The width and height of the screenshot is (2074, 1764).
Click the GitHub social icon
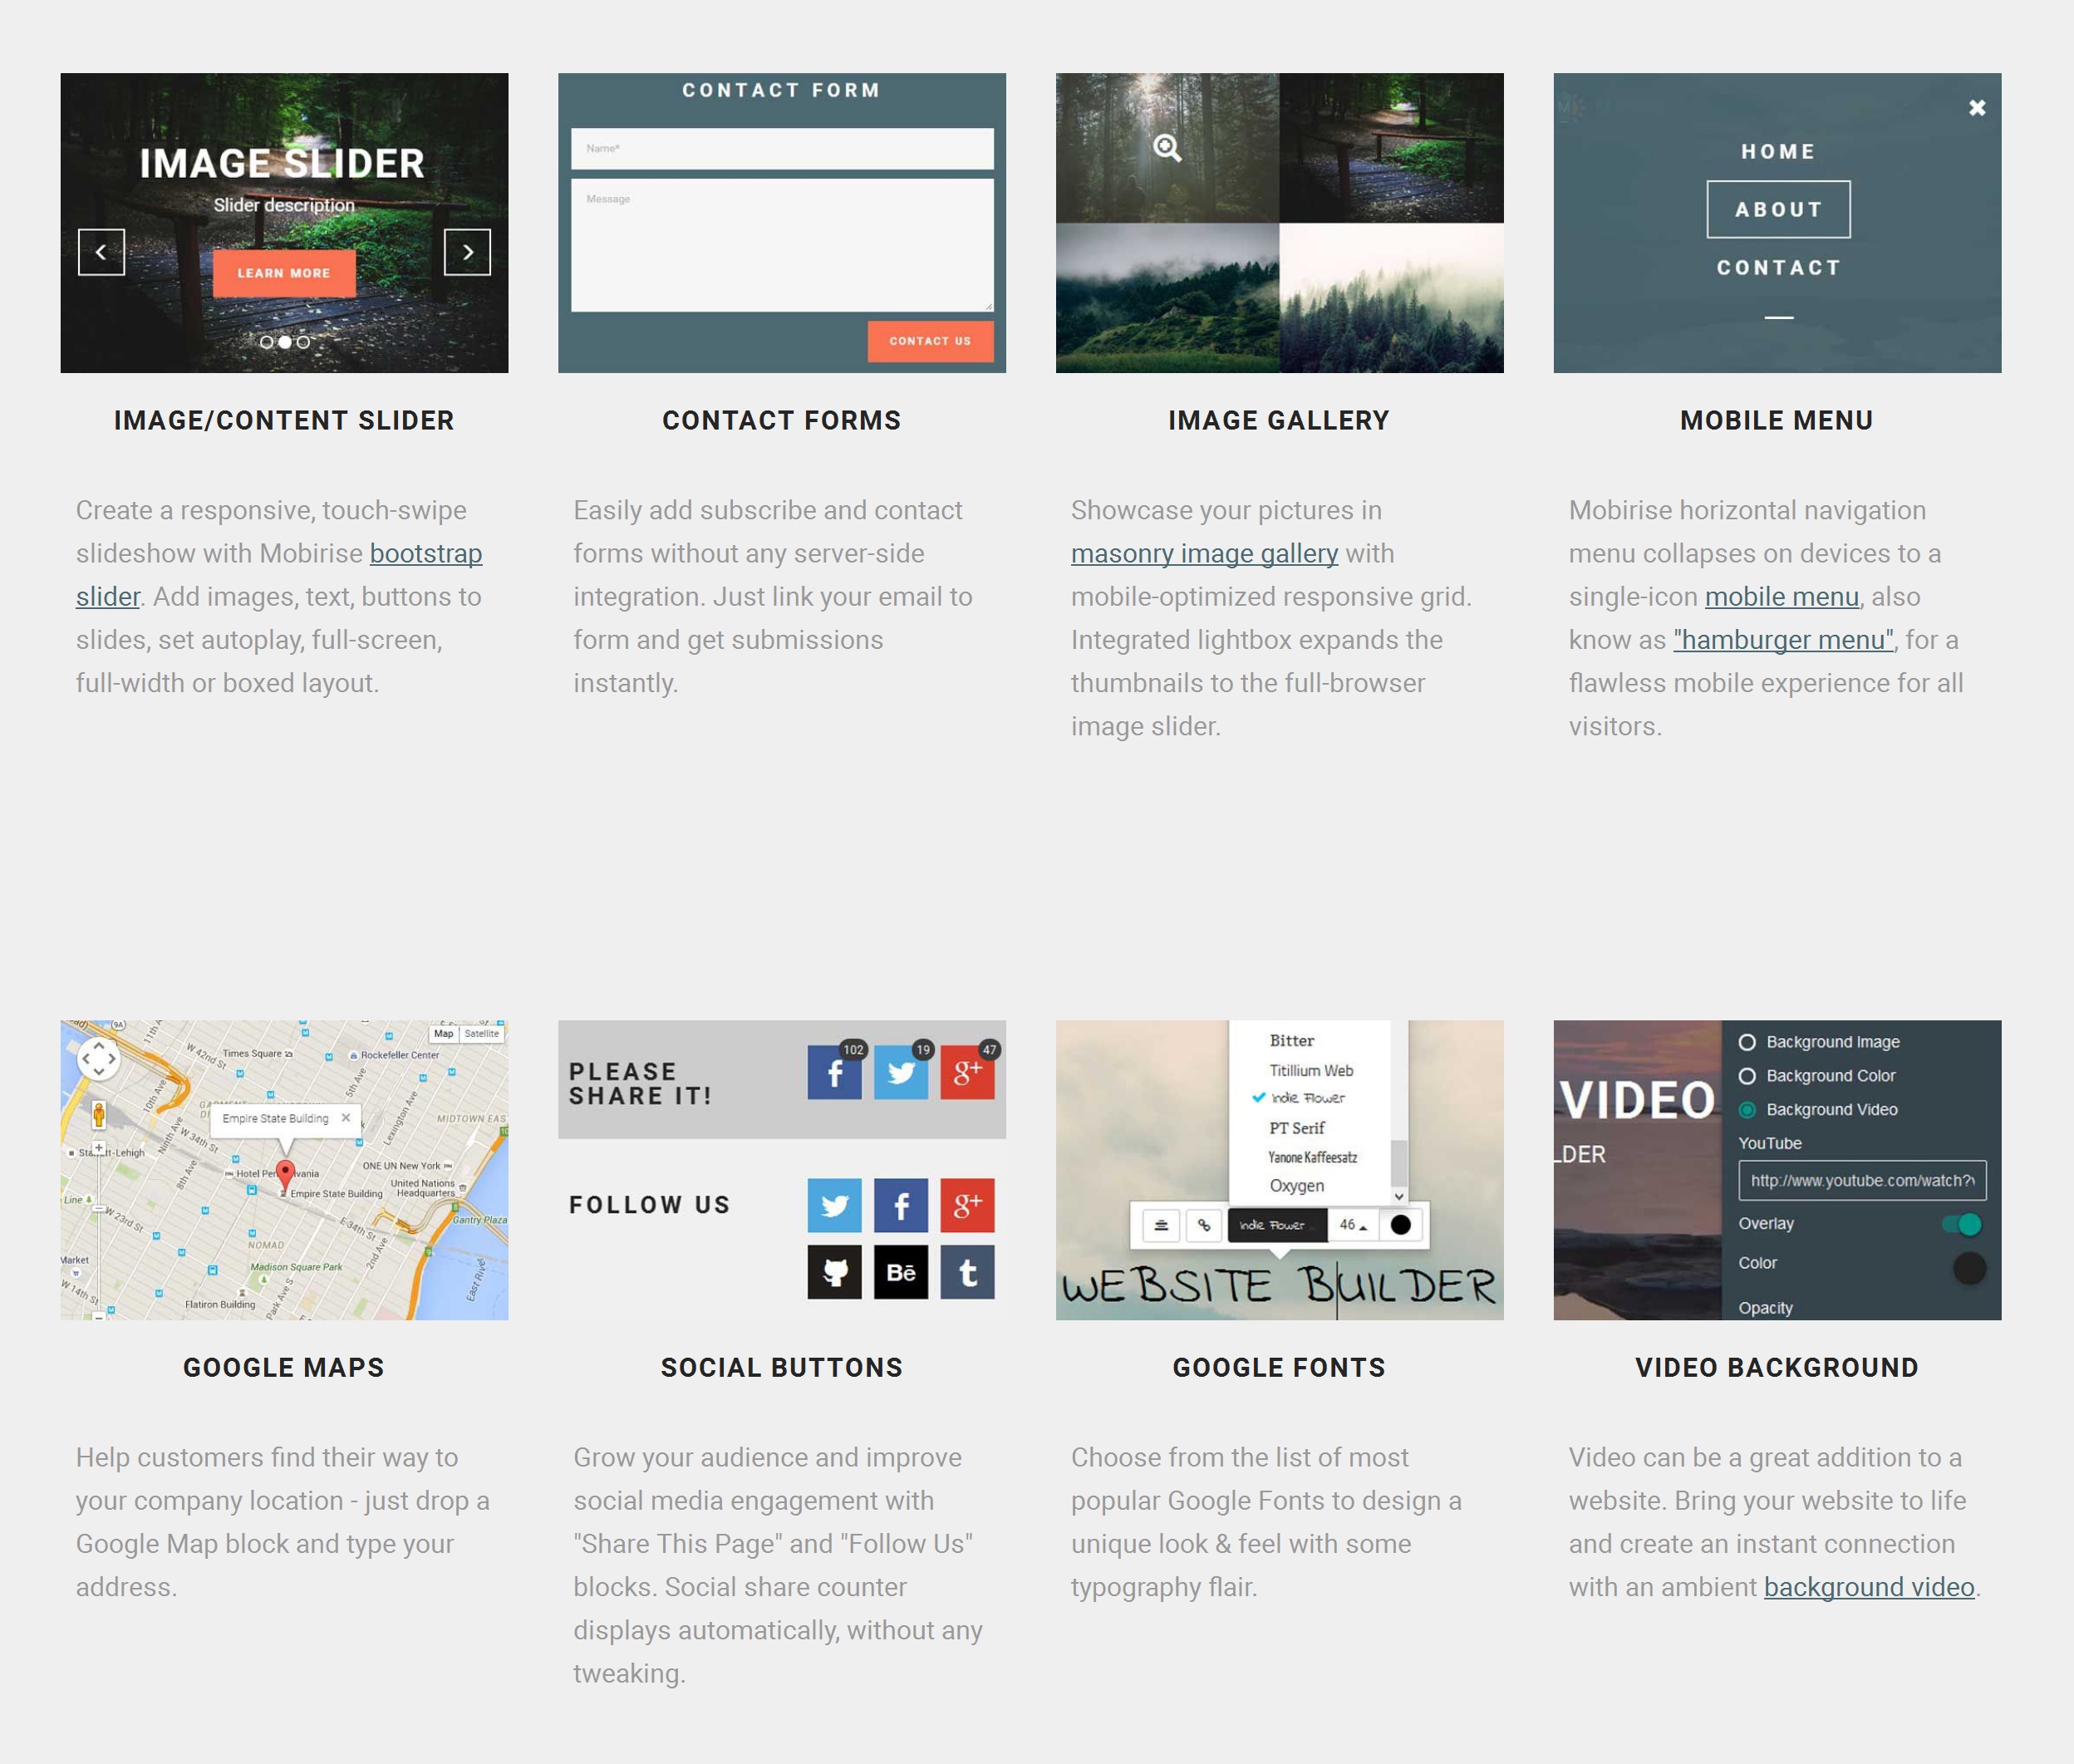pos(837,1270)
